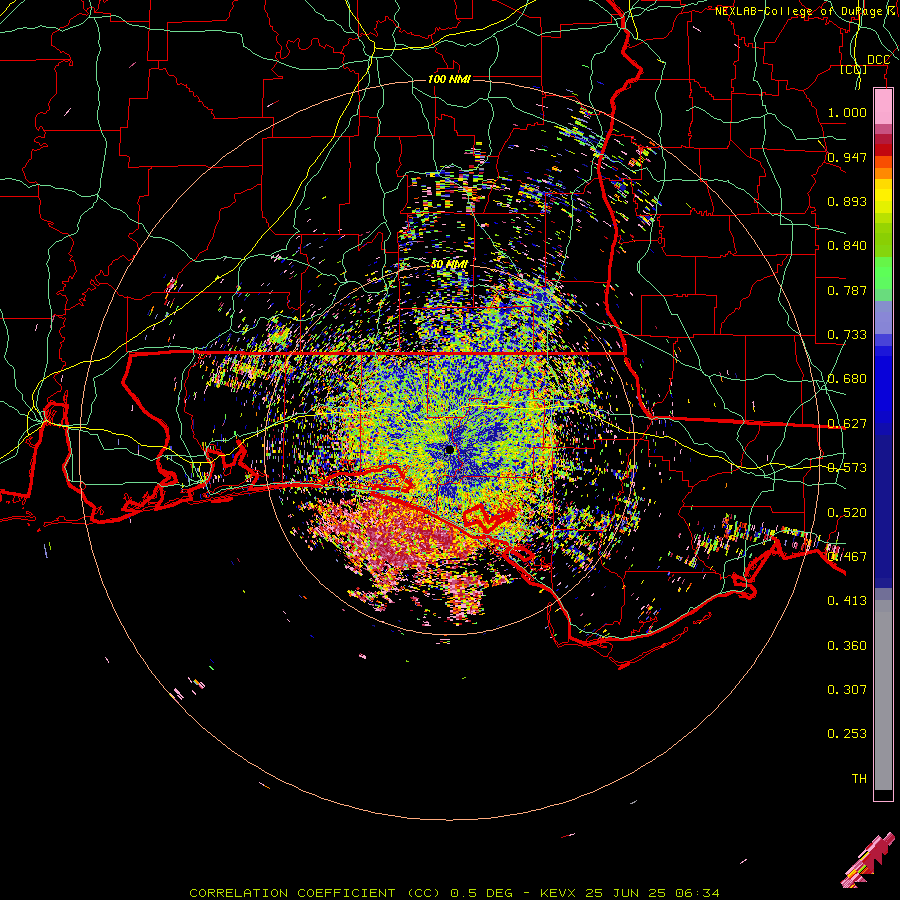Select the 0.413 legend value

(847, 601)
